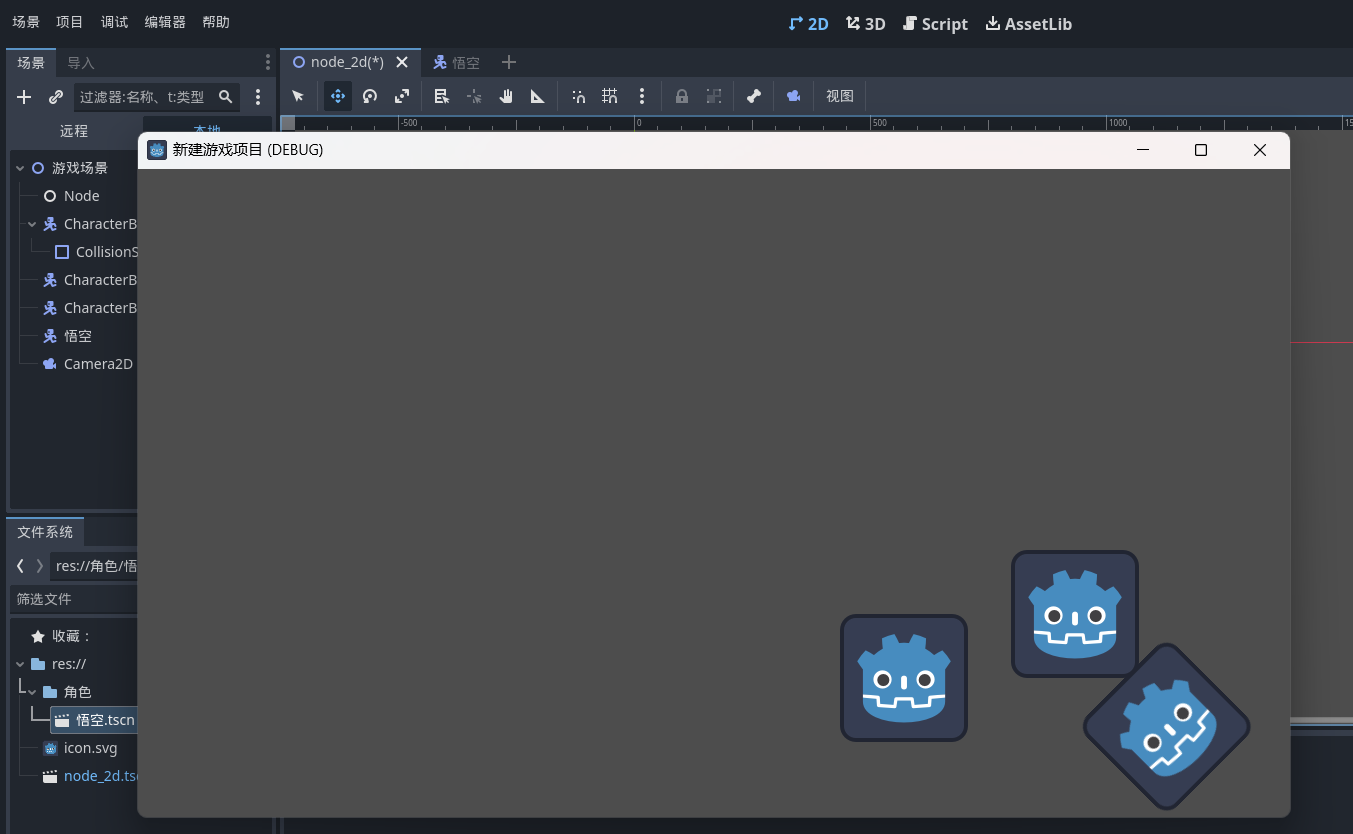Open the 视图 dropdown menu

840,96
